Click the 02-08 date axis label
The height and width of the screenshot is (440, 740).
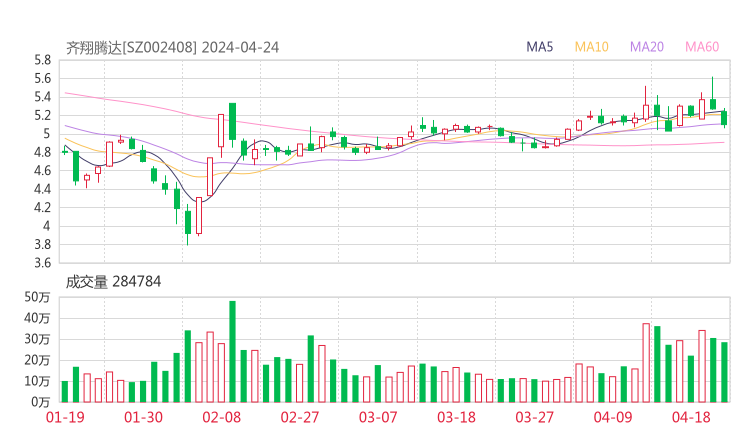coord(221,417)
